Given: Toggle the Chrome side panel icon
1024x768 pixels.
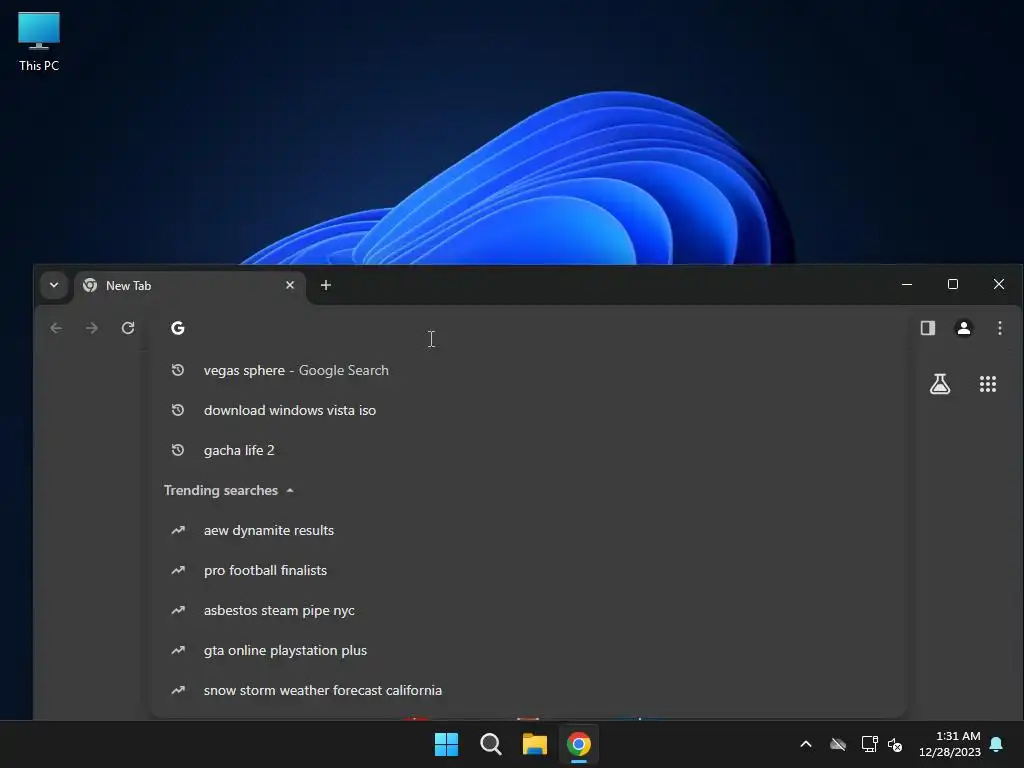Looking at the screenshot, I should pos(928,328).
